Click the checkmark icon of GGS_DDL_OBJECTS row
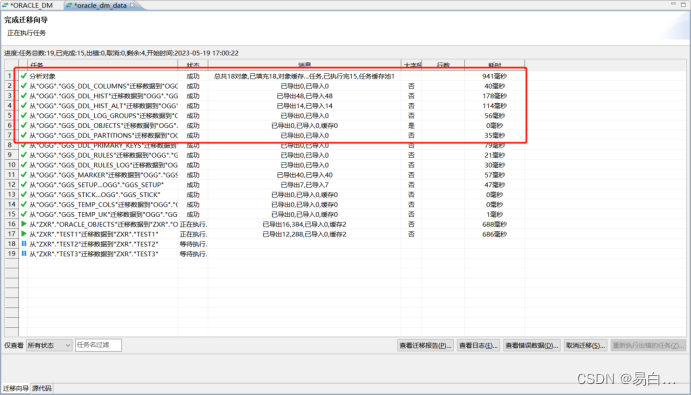 coord(23,125)
